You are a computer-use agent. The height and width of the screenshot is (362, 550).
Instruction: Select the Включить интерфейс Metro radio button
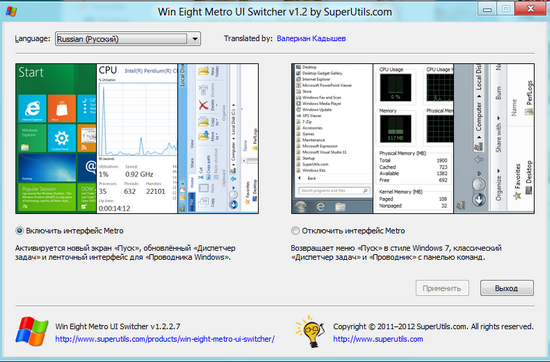tap(19, 231)
